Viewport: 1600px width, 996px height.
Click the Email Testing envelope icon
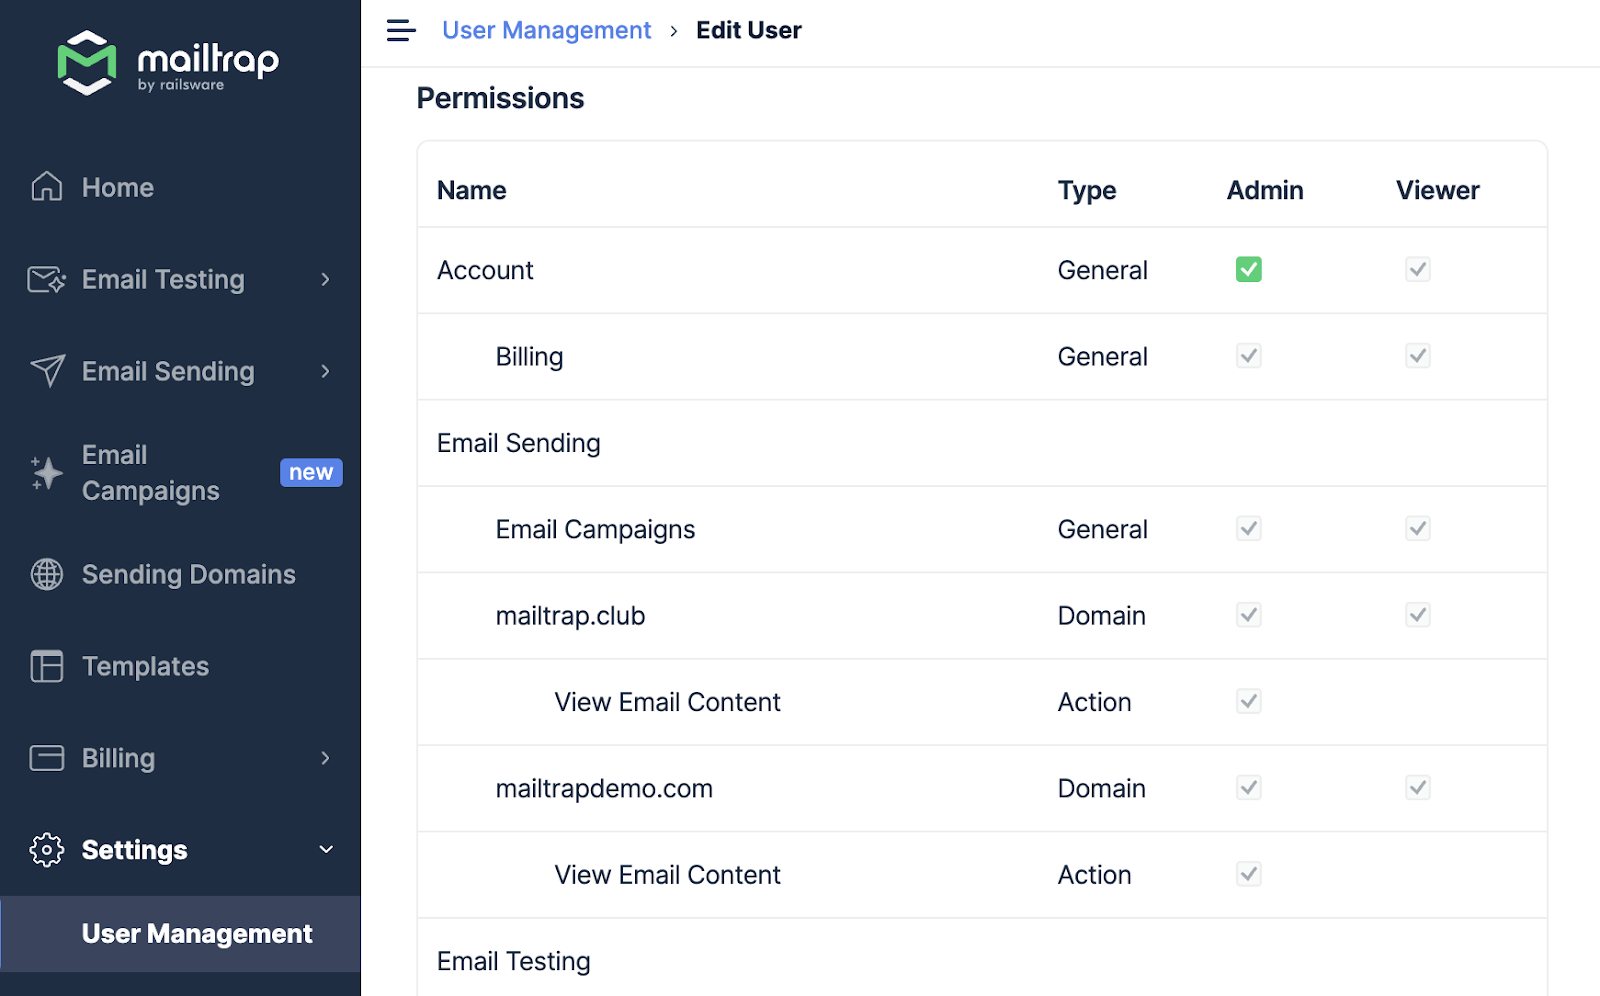47,279
